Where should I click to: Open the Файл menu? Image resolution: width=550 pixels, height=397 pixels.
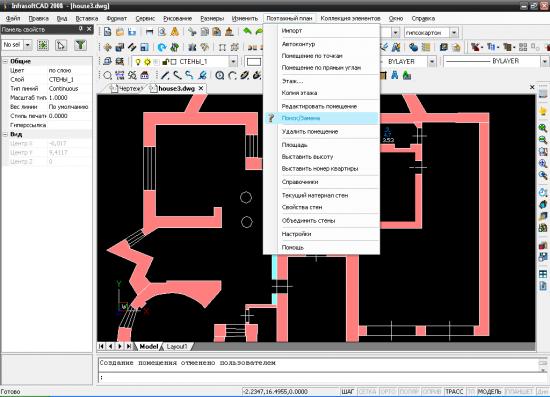click(x=13, y=18)
